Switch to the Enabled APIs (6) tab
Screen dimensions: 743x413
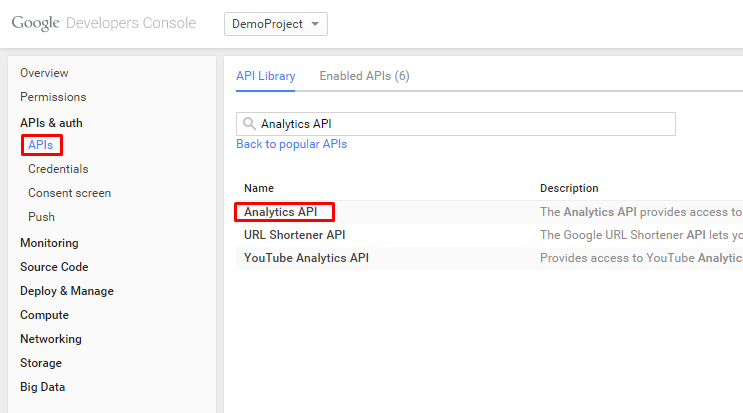364,76
